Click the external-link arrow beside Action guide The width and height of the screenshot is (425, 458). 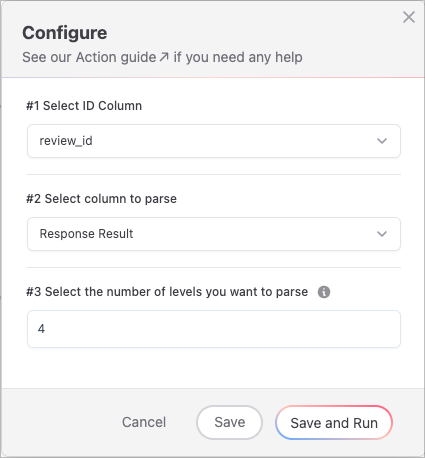[164, 57]
